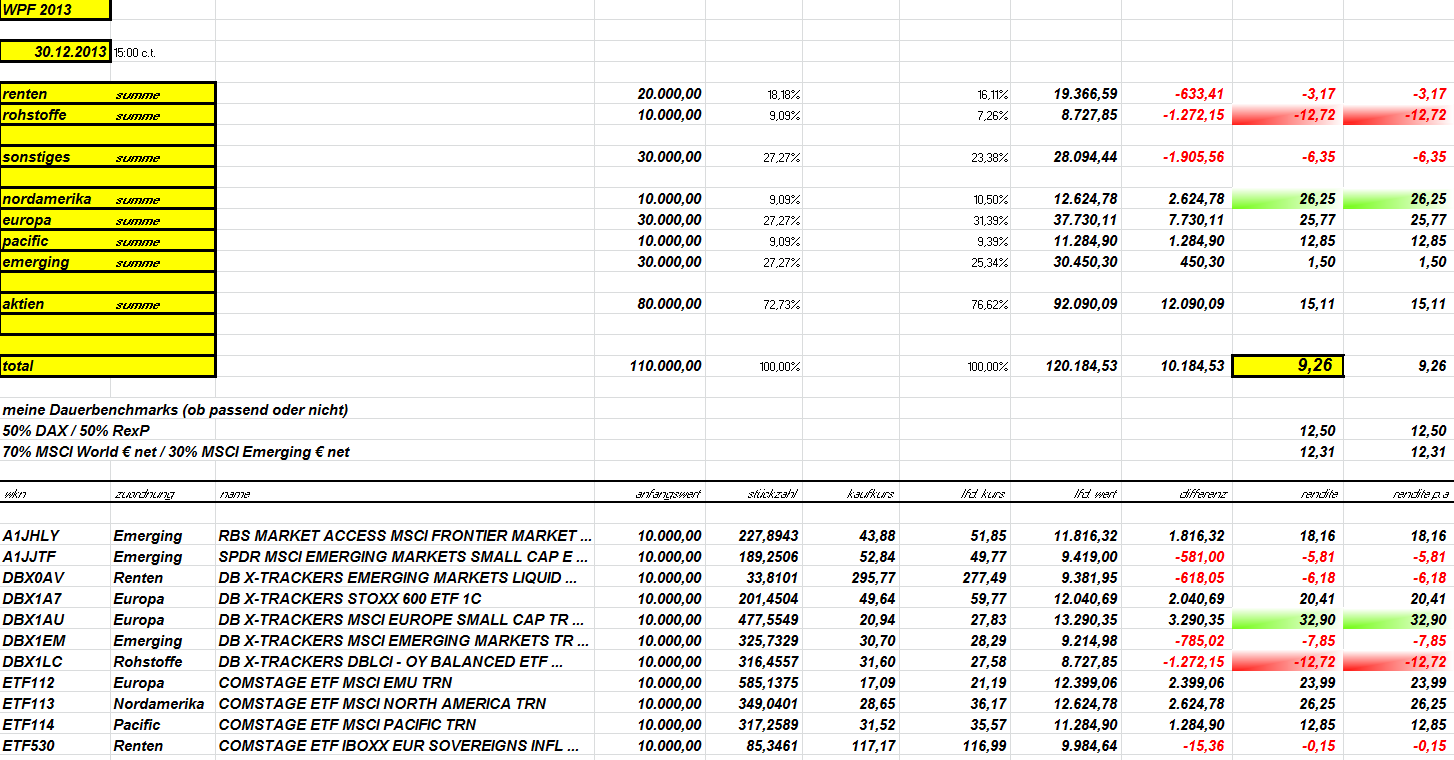Select the ETF530 ticker cell

coord(27,746)
